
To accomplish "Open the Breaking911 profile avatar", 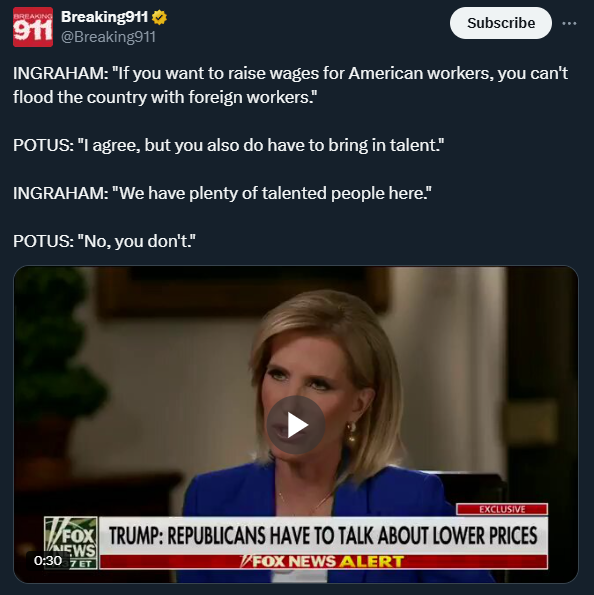I will click(33, 27).
